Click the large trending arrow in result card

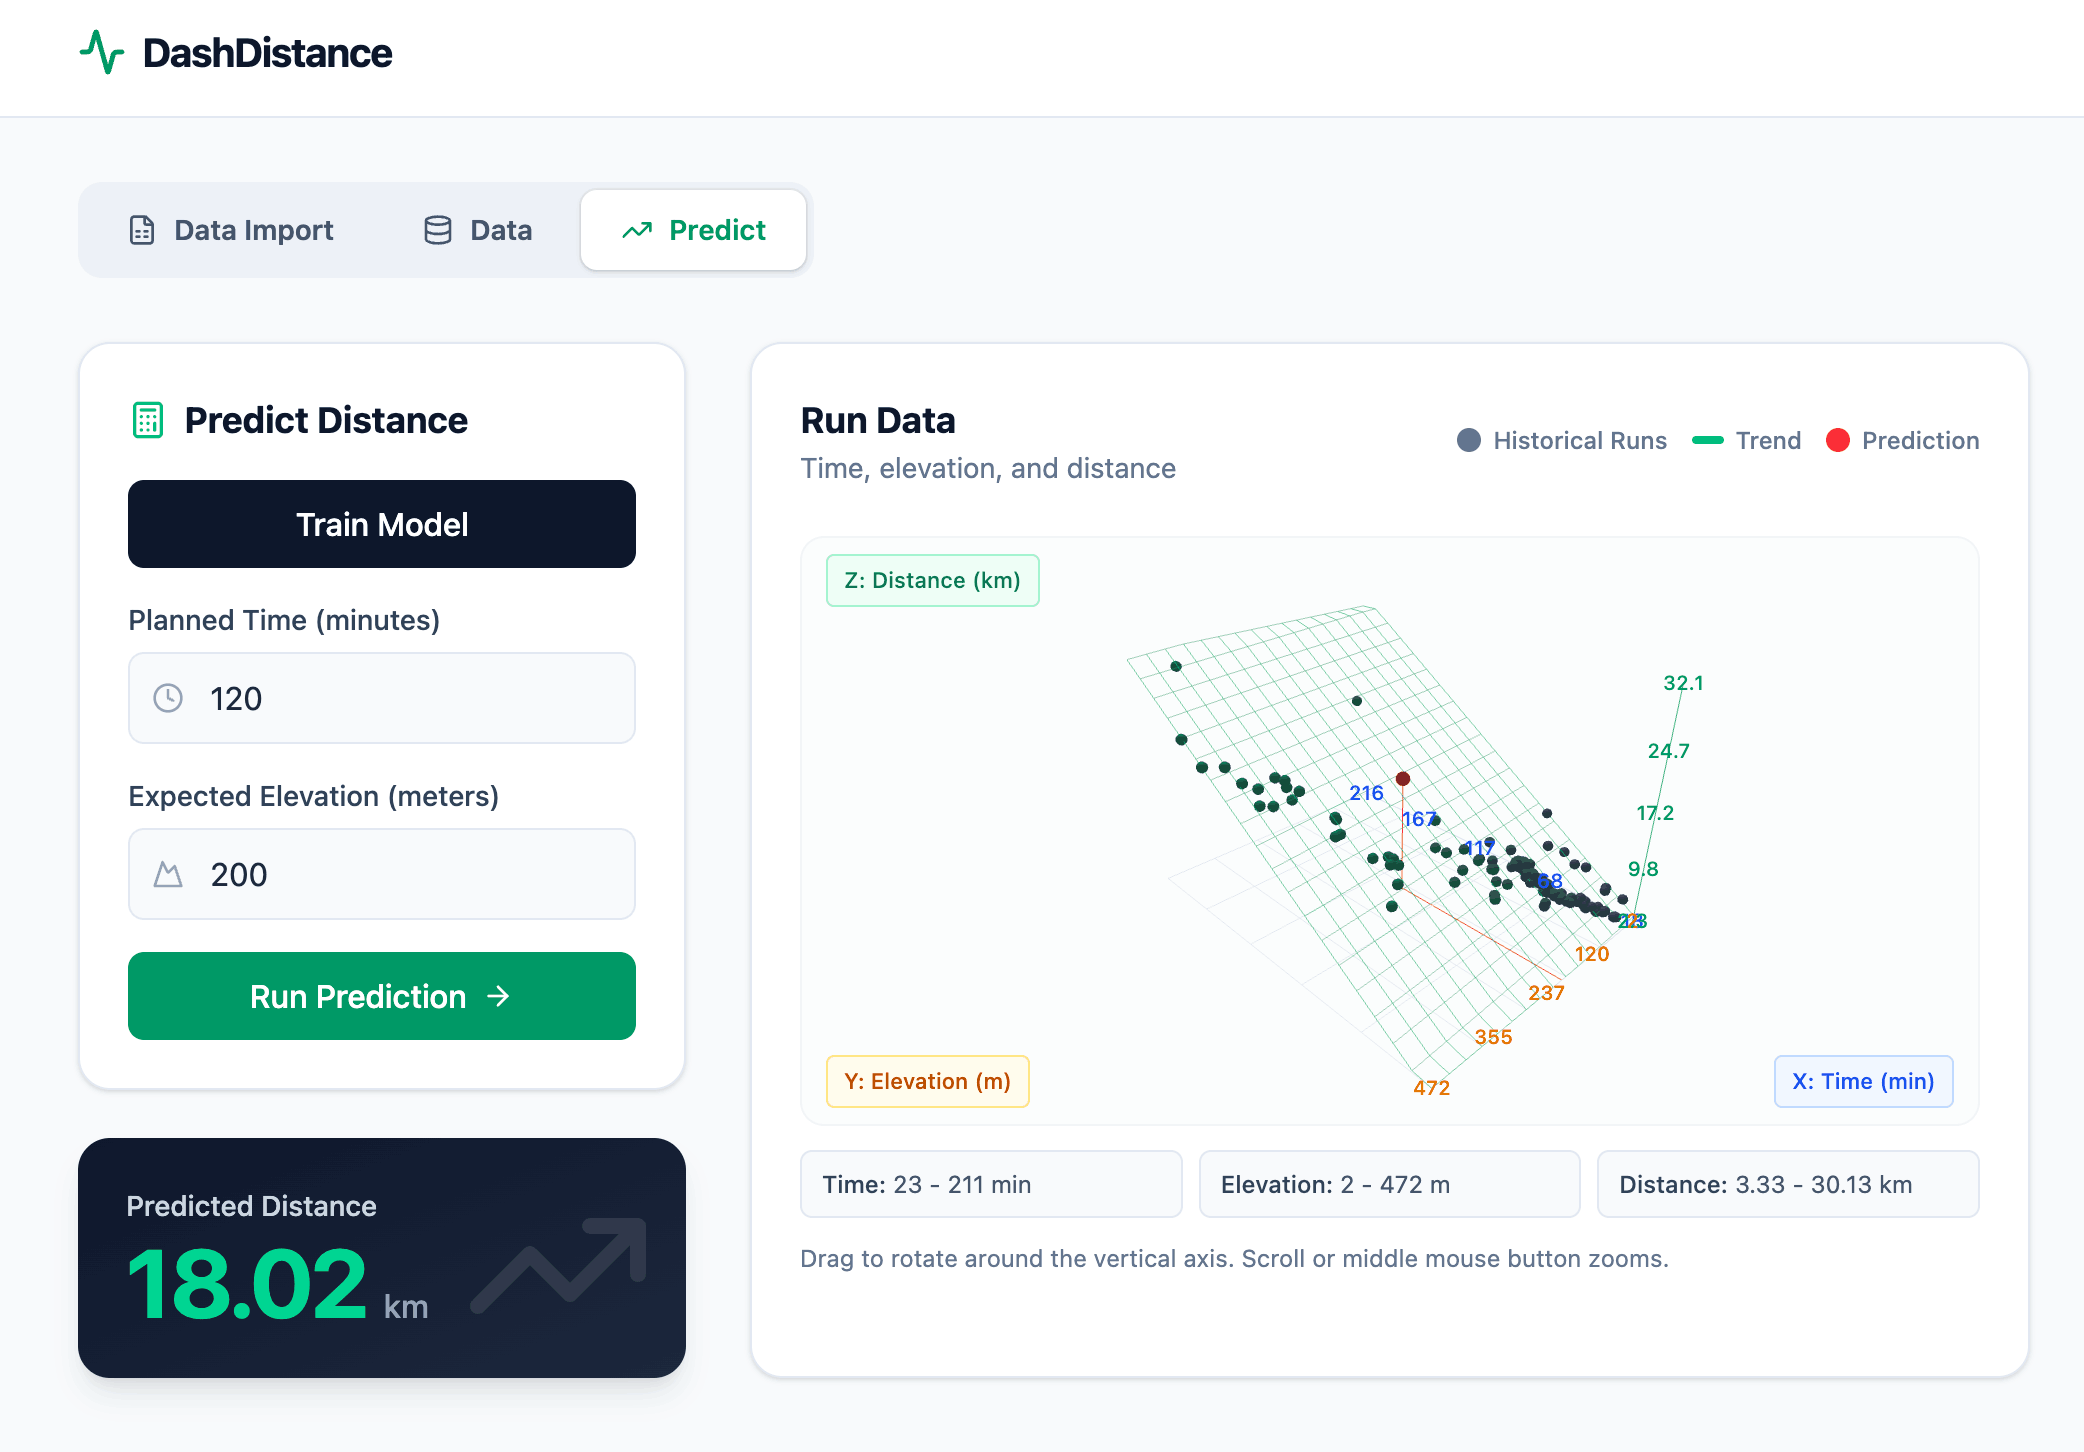560,1263
